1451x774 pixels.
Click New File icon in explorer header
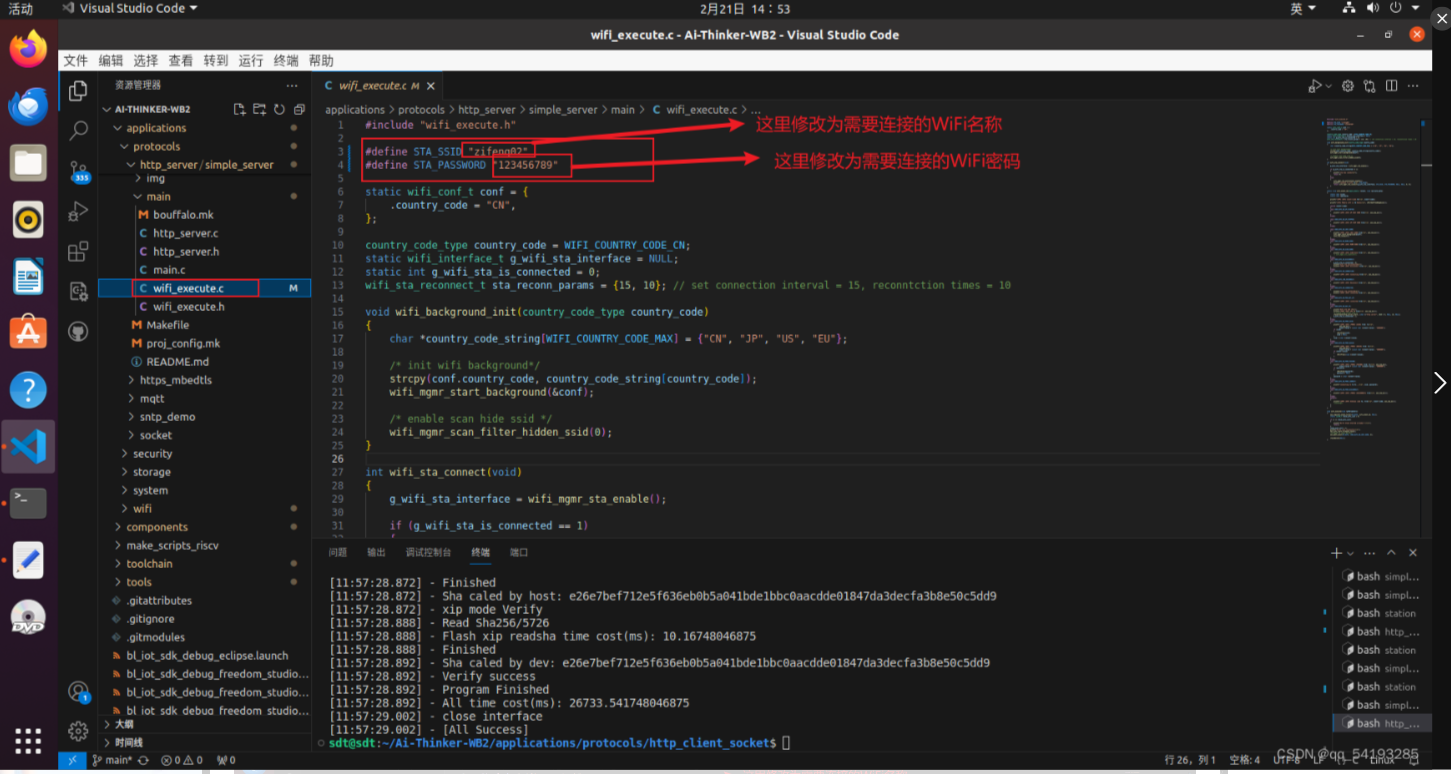tap(239, 110)
